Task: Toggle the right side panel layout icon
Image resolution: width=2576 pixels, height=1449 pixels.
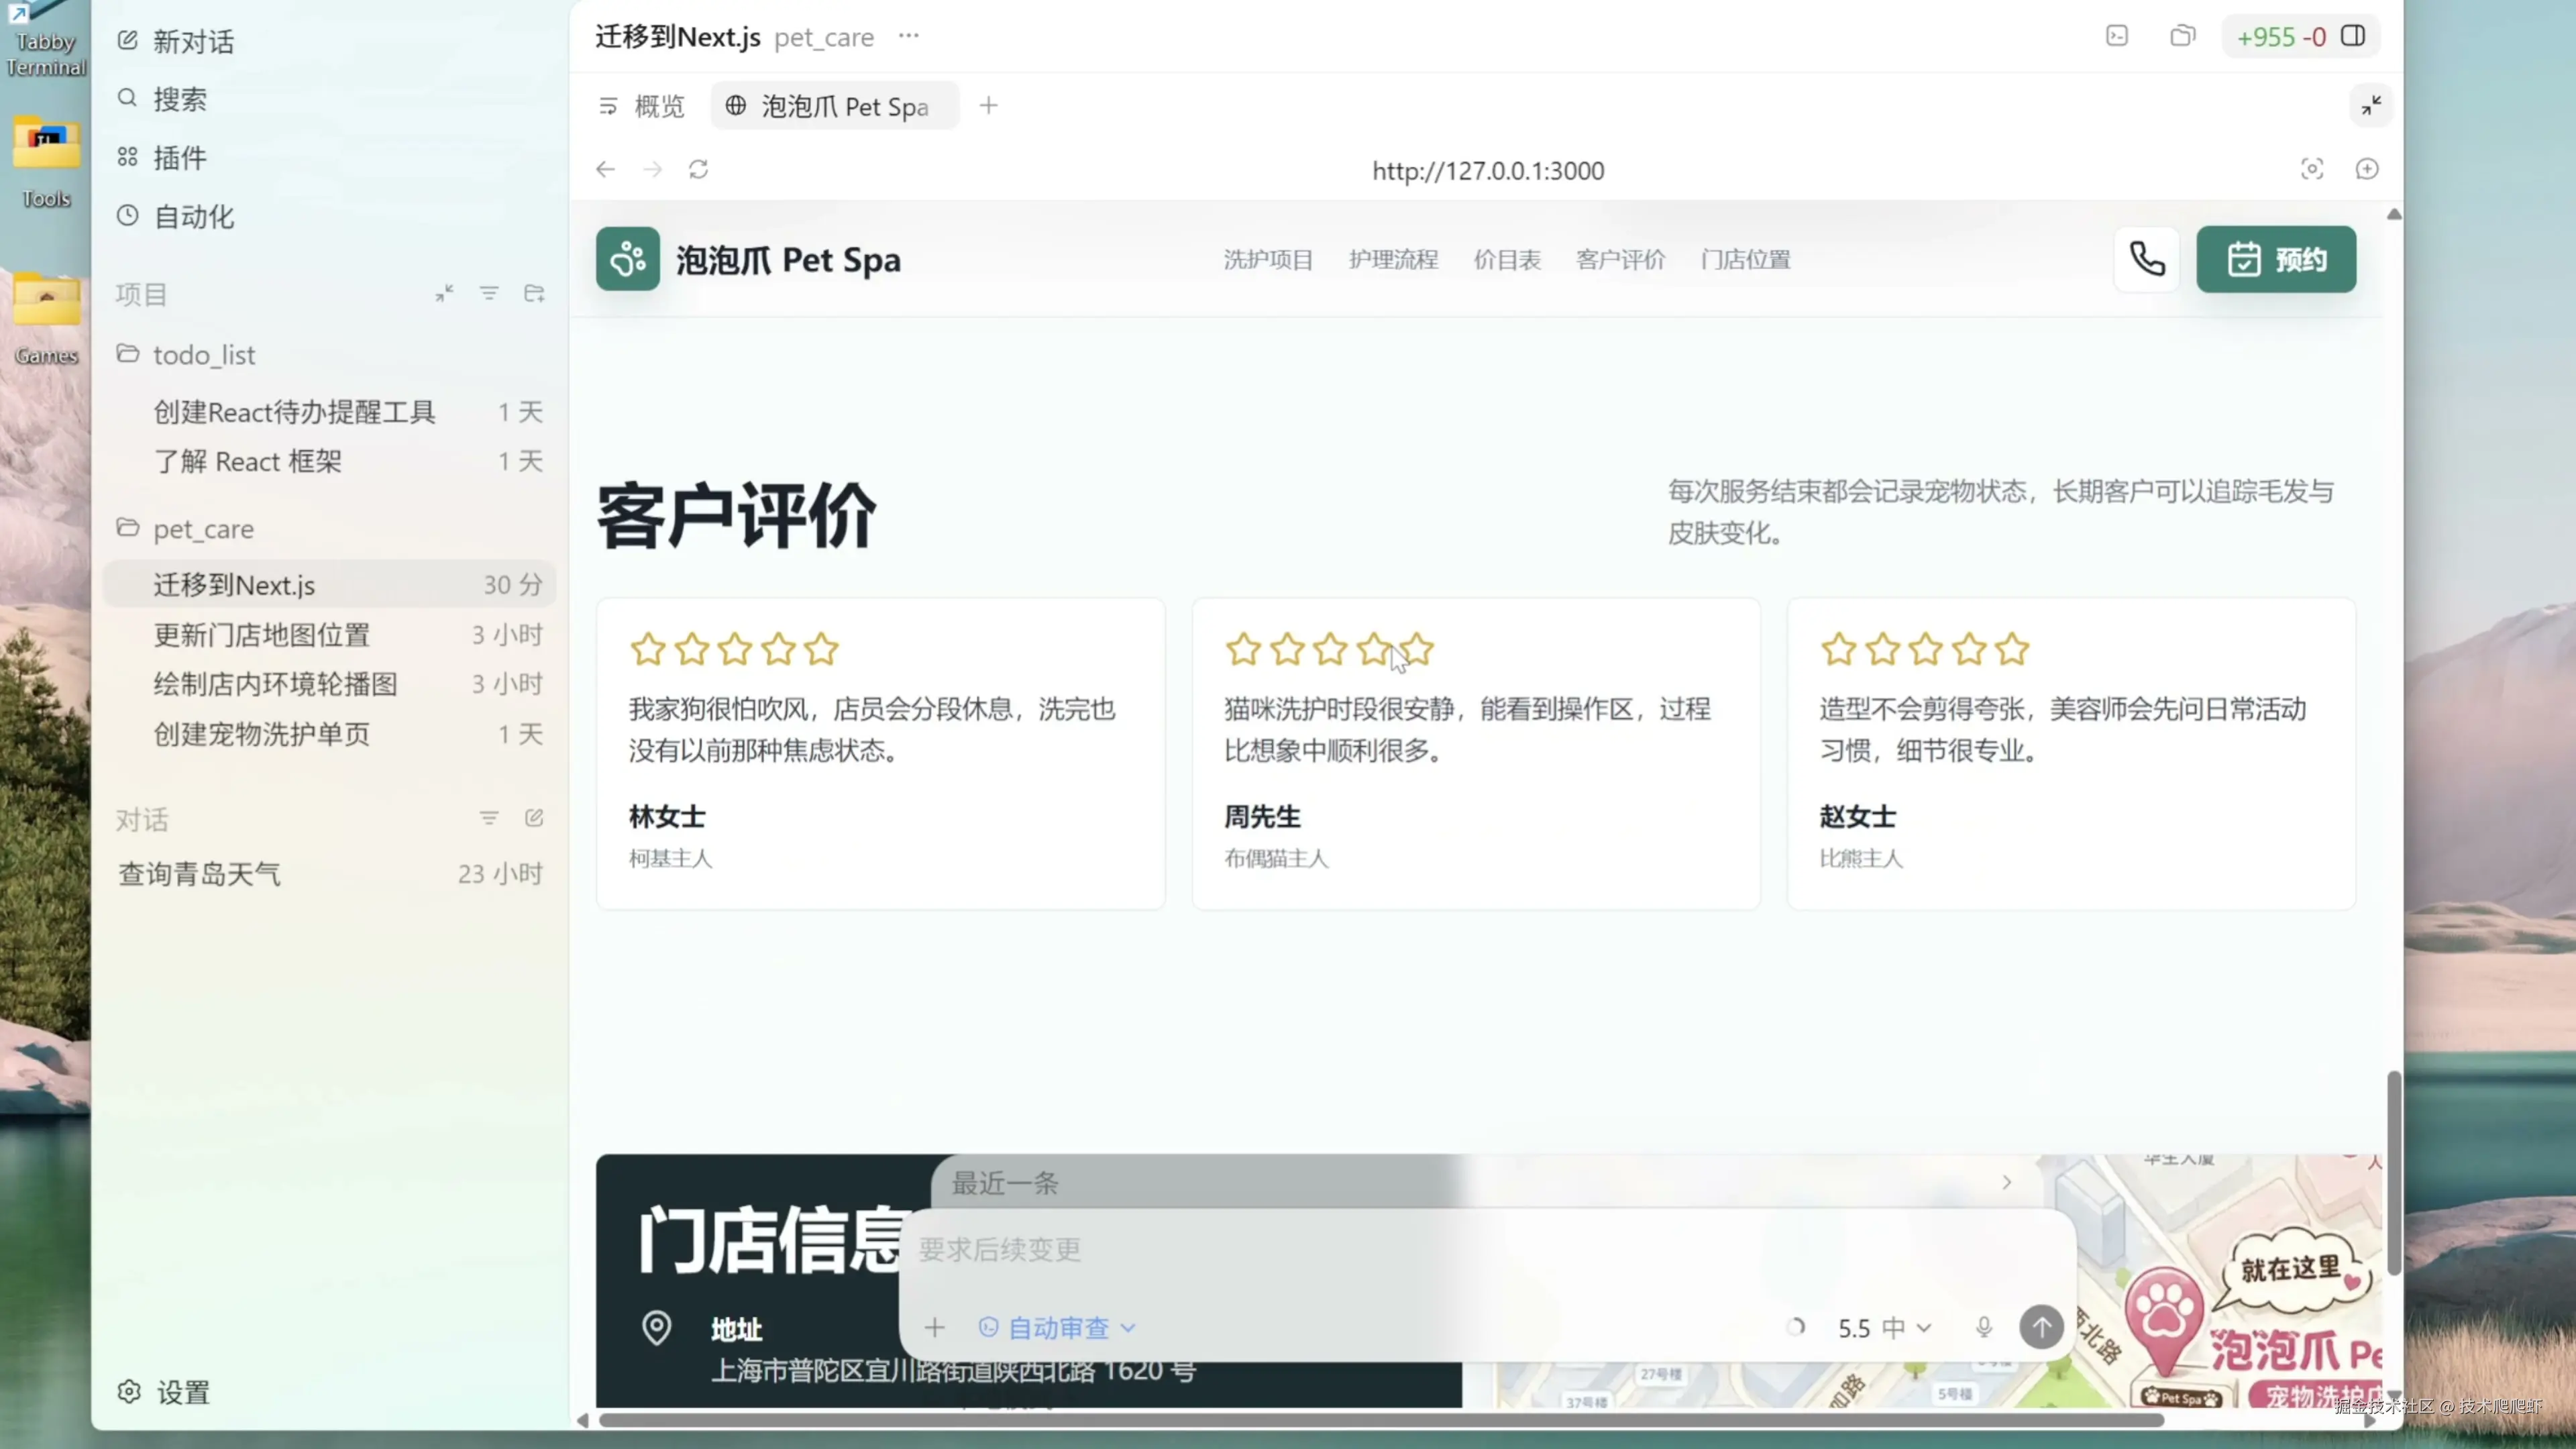Action: click(2353, 37)
